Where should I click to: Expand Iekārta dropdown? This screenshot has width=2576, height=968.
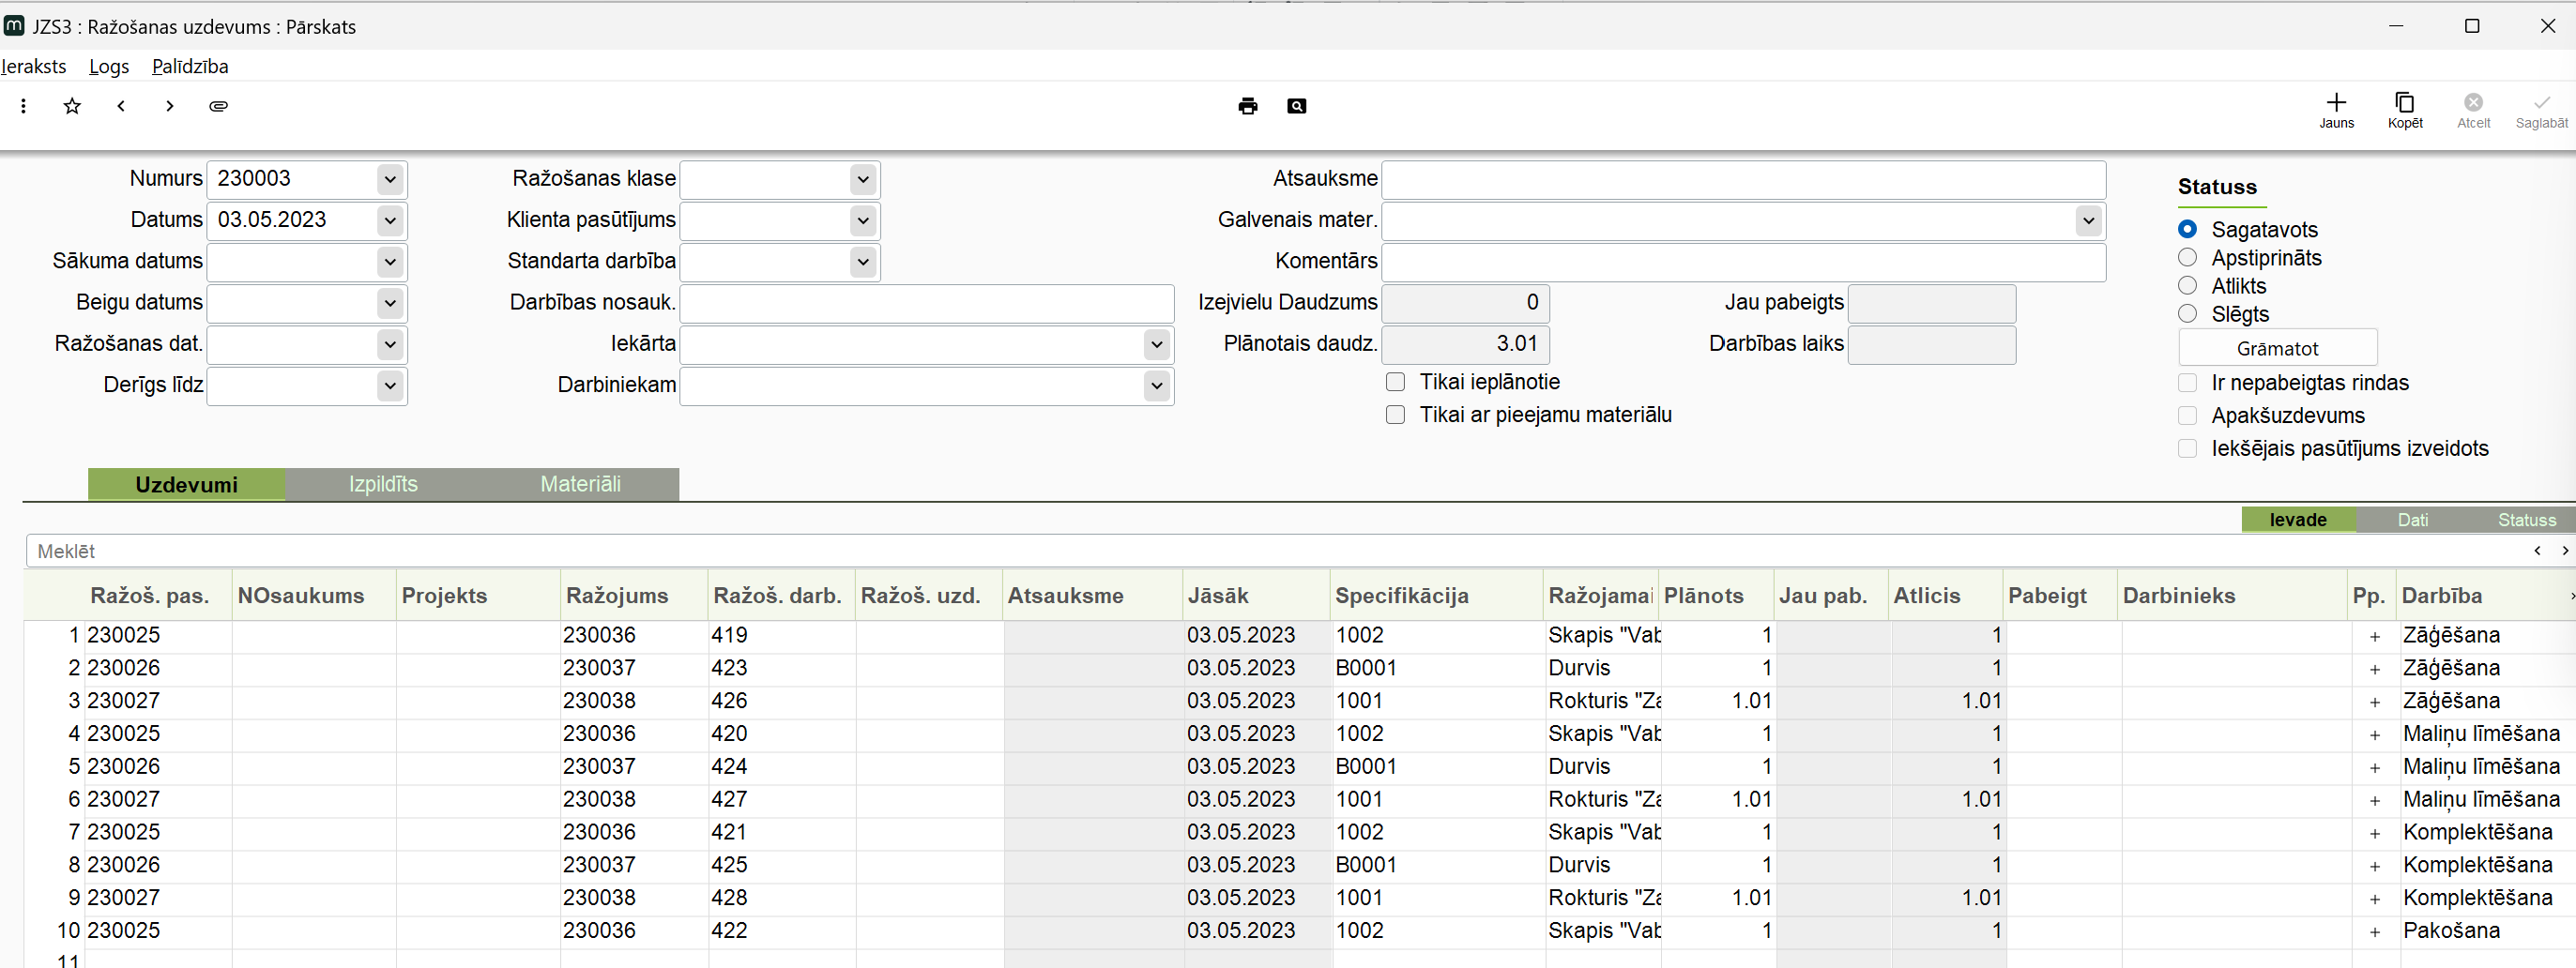coord(1156,345)
